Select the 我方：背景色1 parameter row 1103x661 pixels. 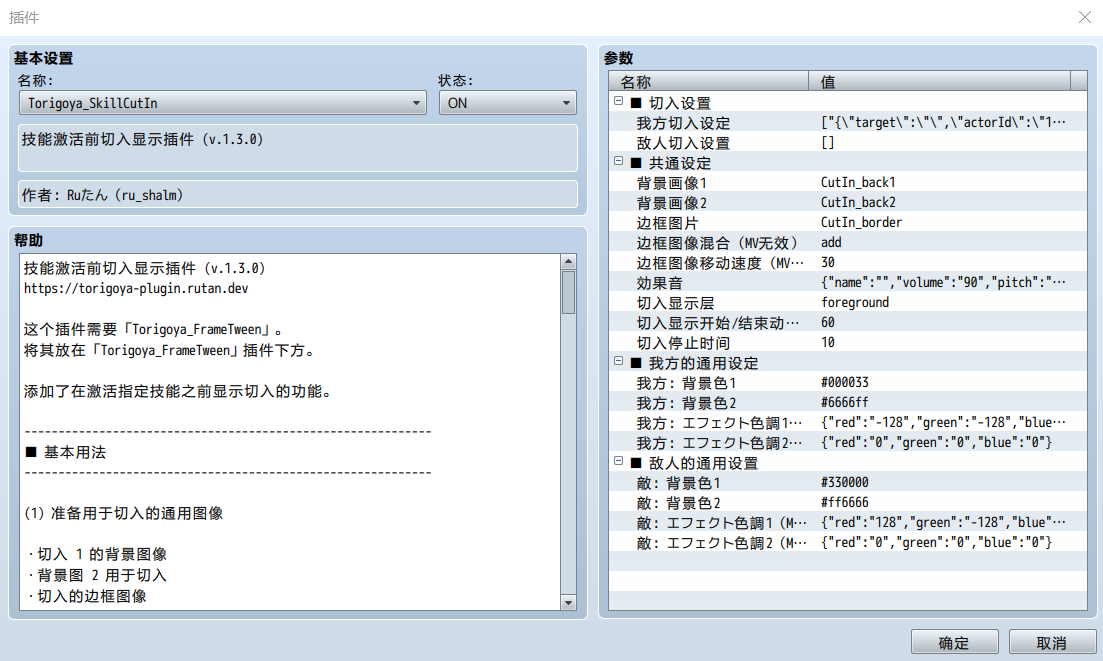click(848, 383)
